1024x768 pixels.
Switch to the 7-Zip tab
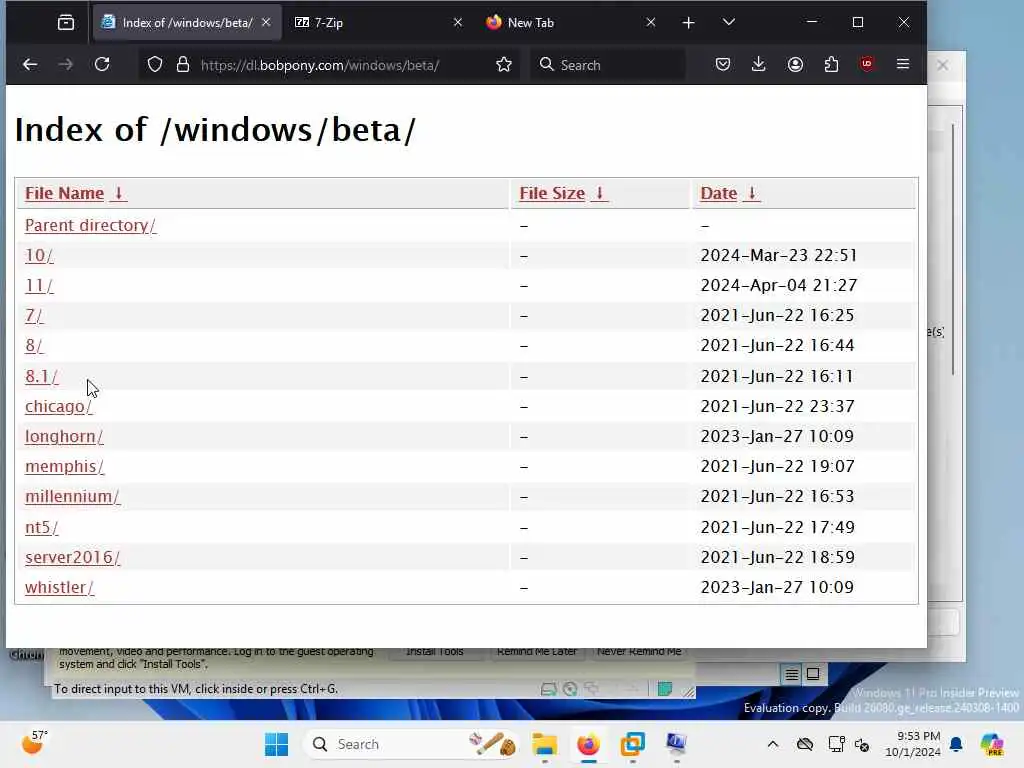tap(377, 23)
